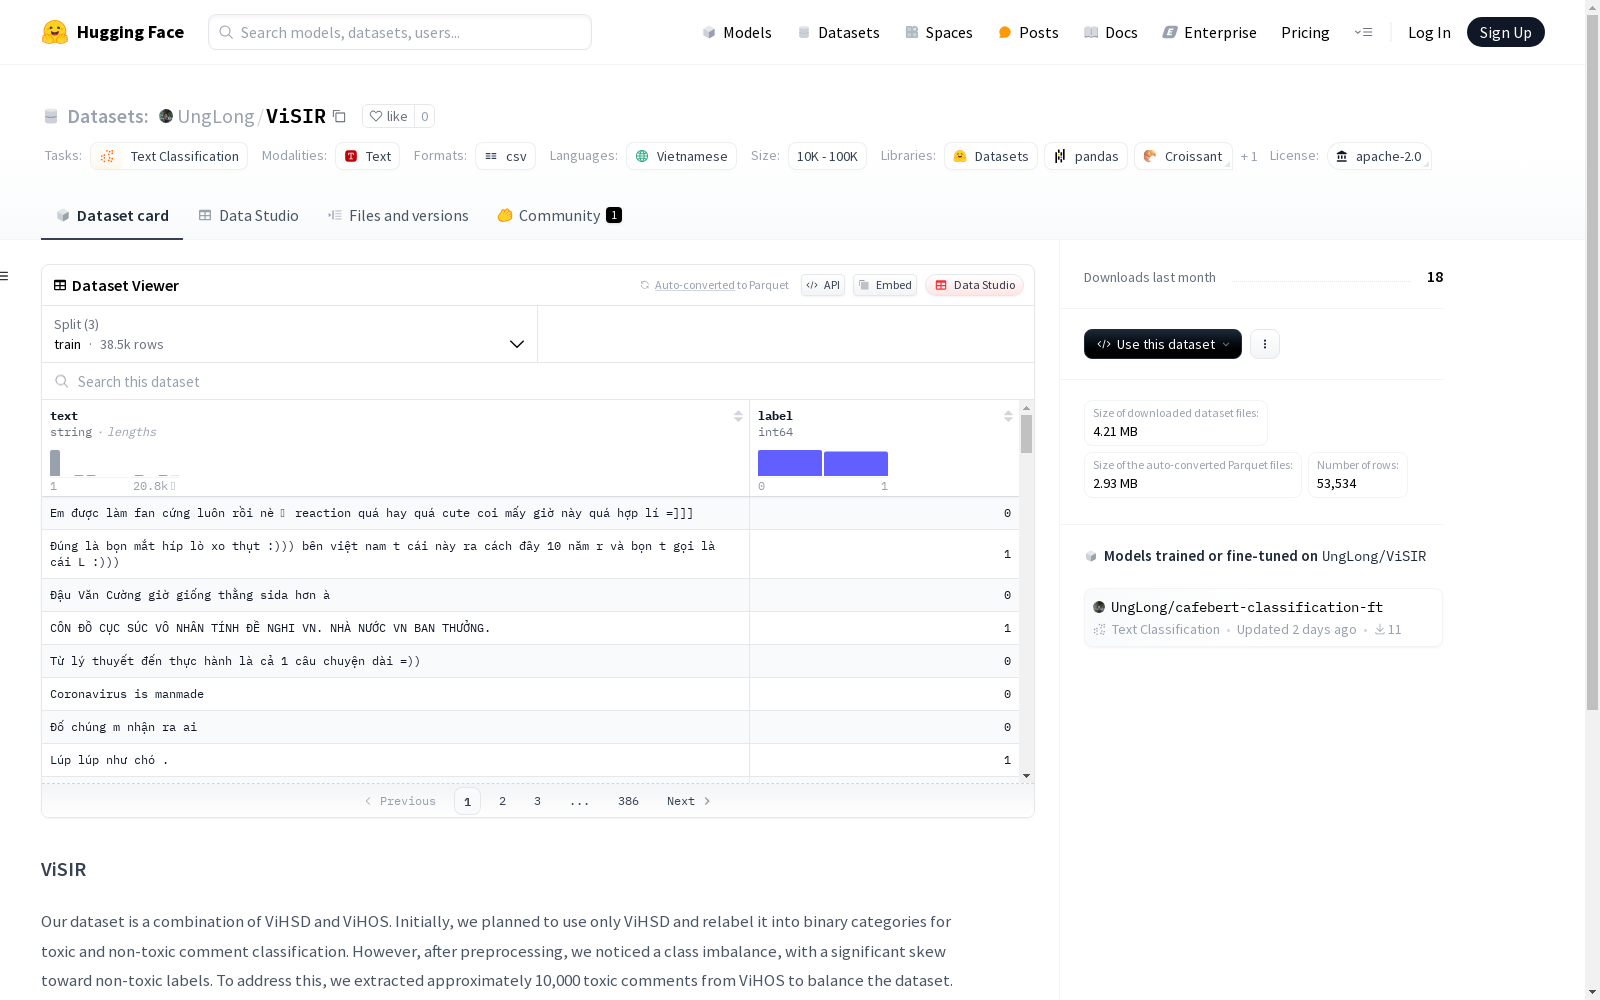Click the label 1 histogram bar

pyautogui.click(x=856, y=464)
